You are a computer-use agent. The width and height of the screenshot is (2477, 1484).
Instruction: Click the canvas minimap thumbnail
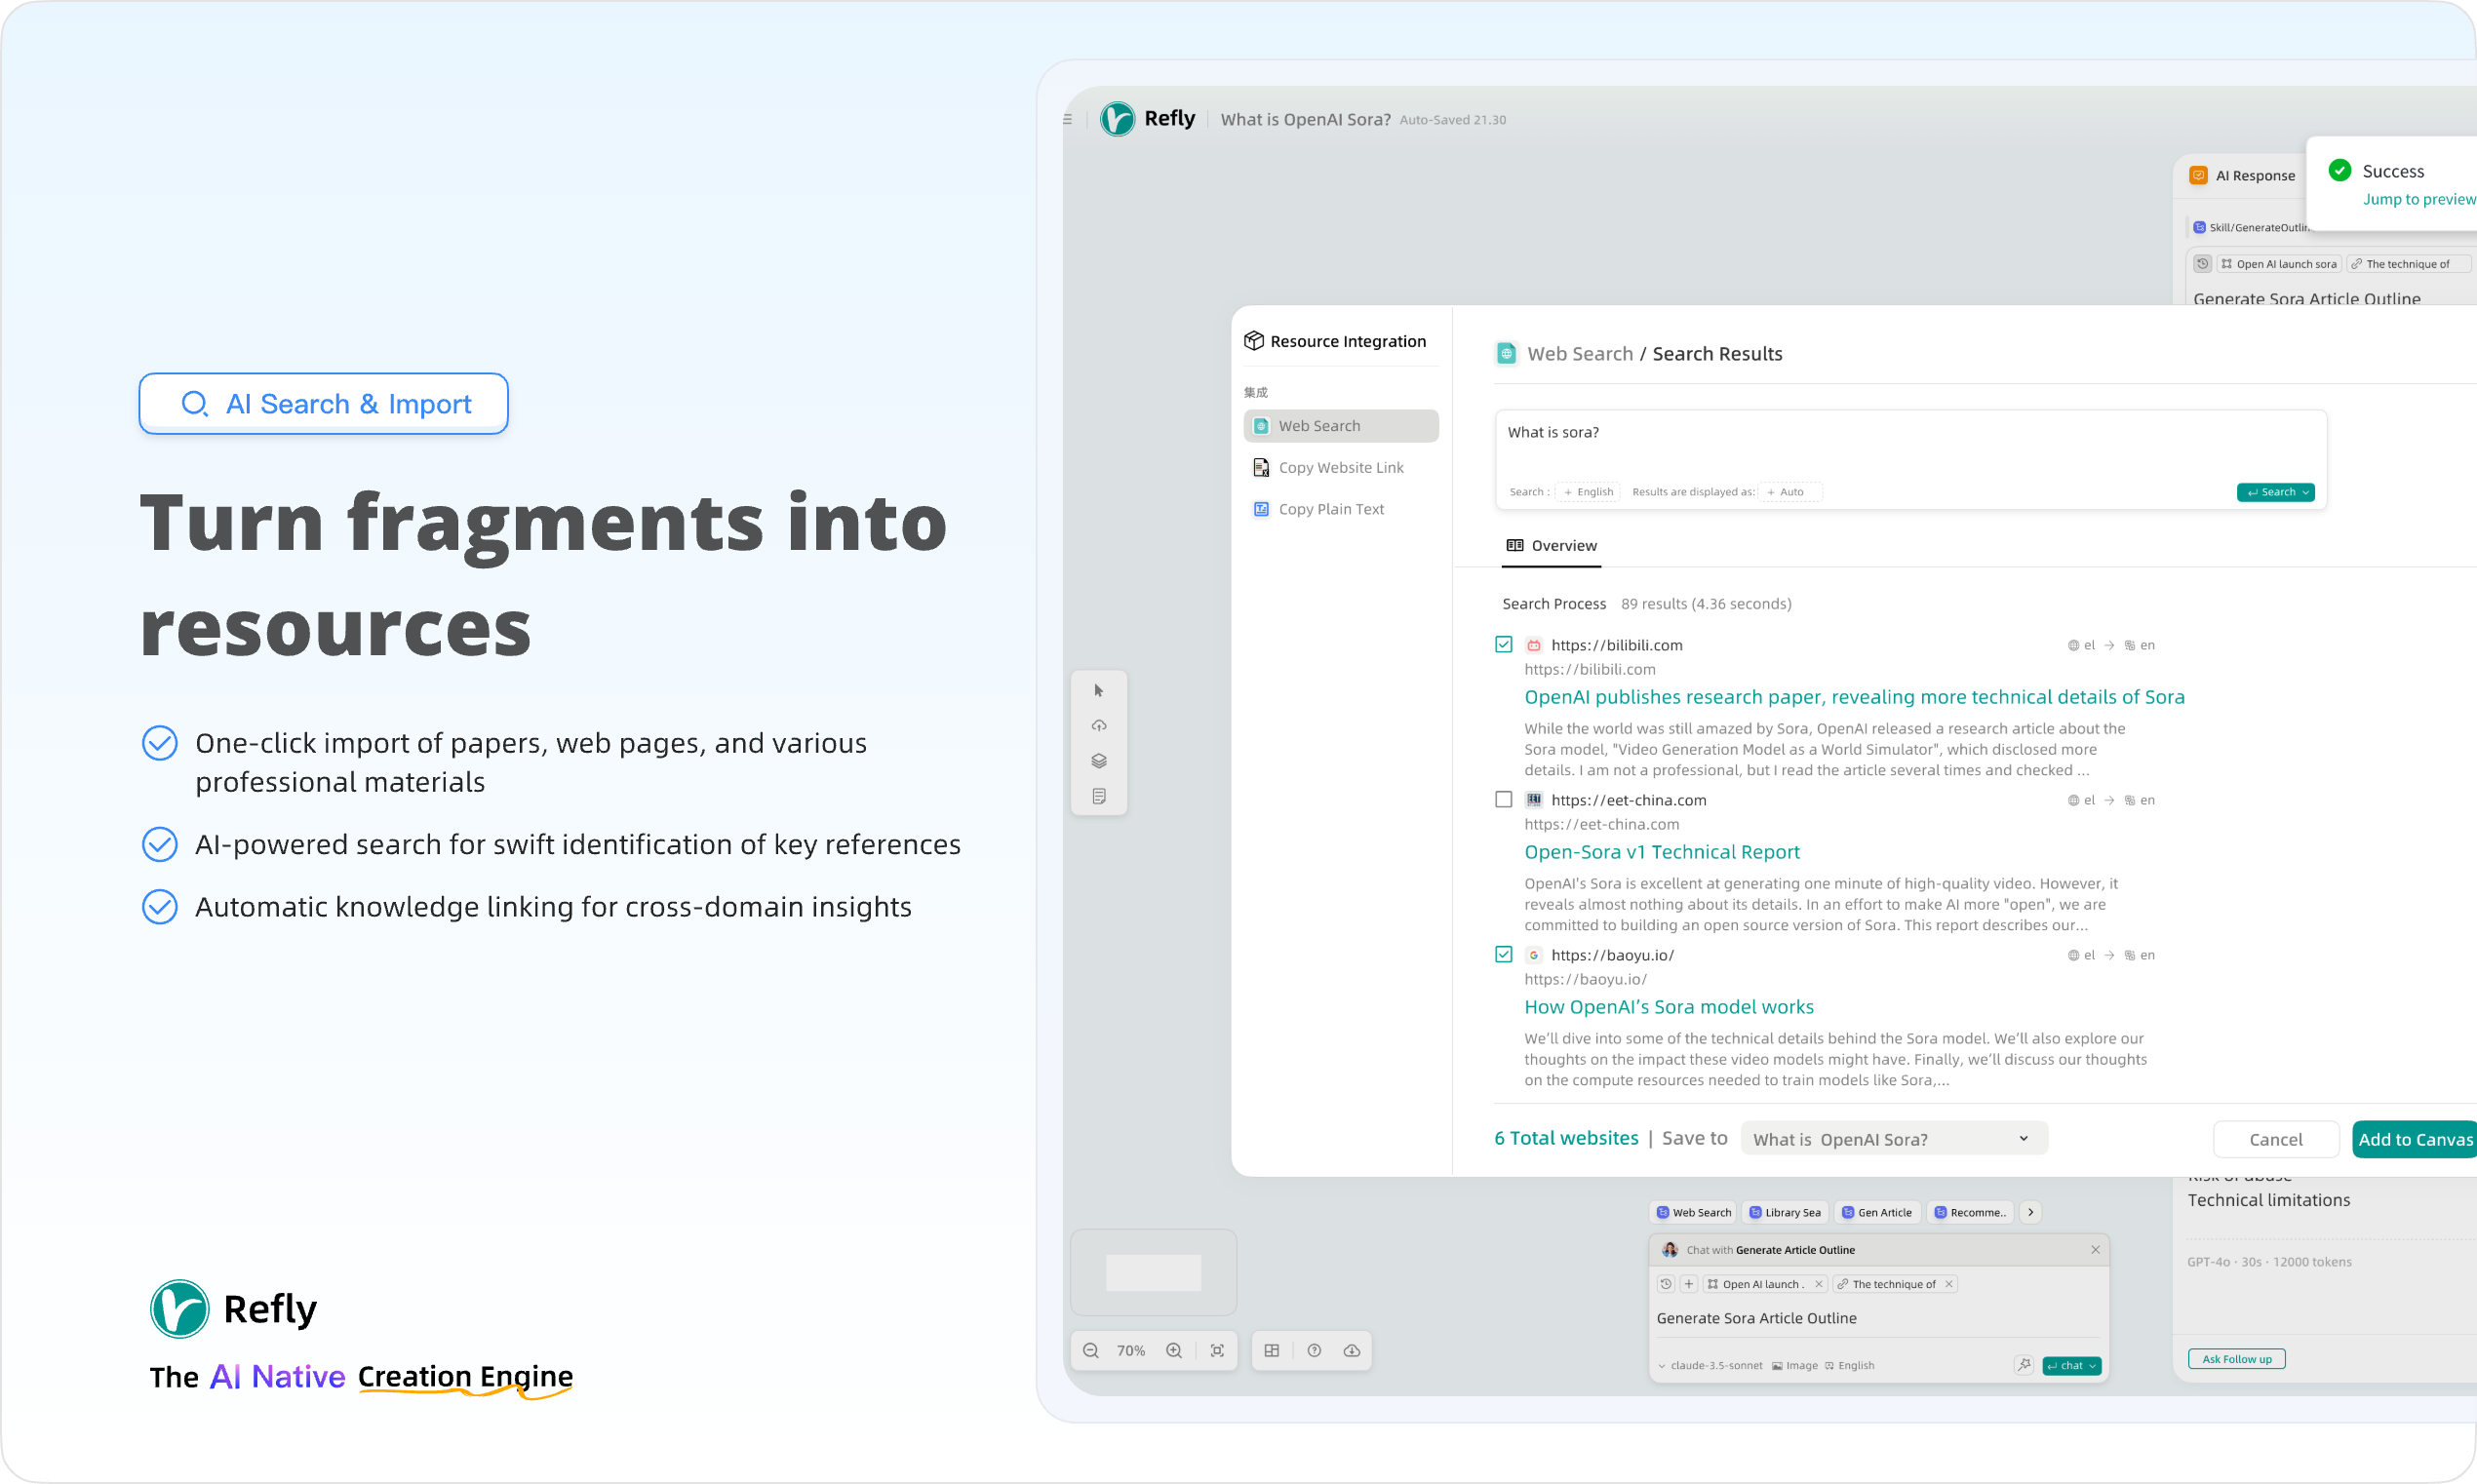[x=1153, y=1273]
